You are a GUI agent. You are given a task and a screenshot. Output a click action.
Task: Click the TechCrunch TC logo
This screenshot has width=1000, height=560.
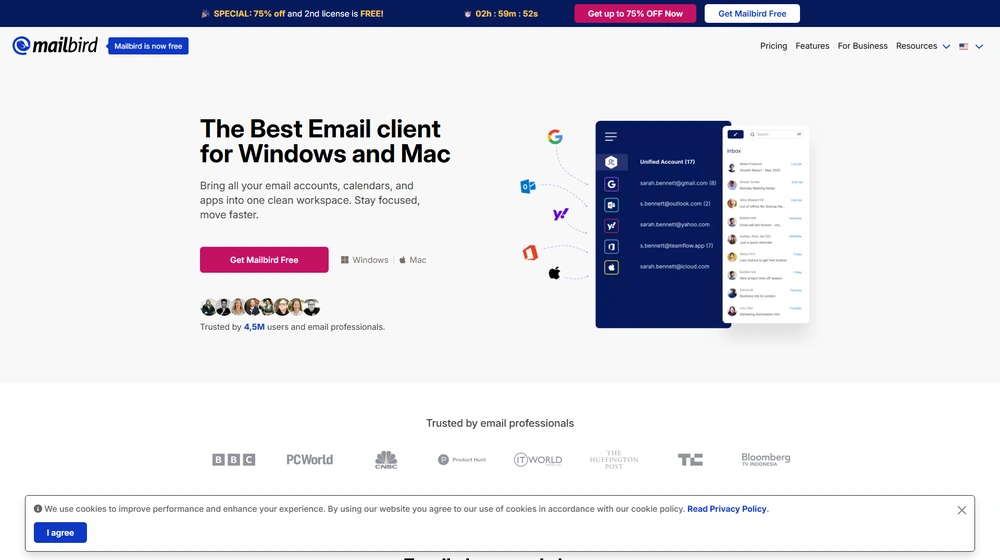coord(690,459)
